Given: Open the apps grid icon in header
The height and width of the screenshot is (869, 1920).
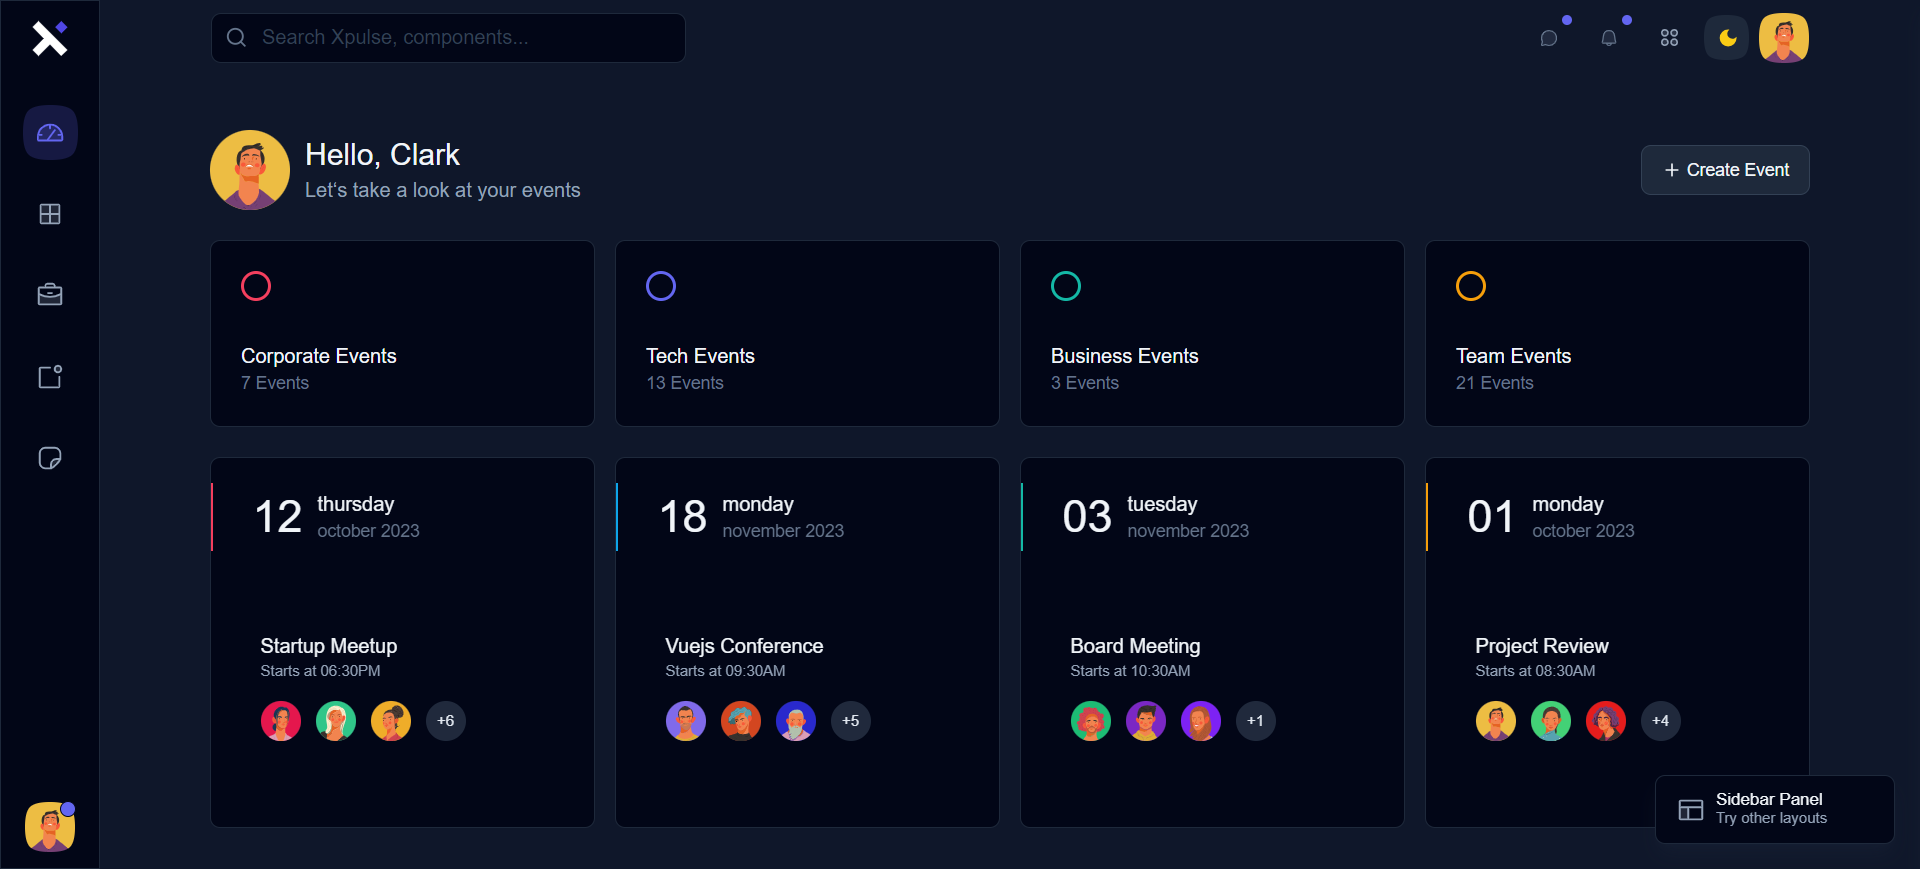Looking at the screenshot, I should 1669,38.
